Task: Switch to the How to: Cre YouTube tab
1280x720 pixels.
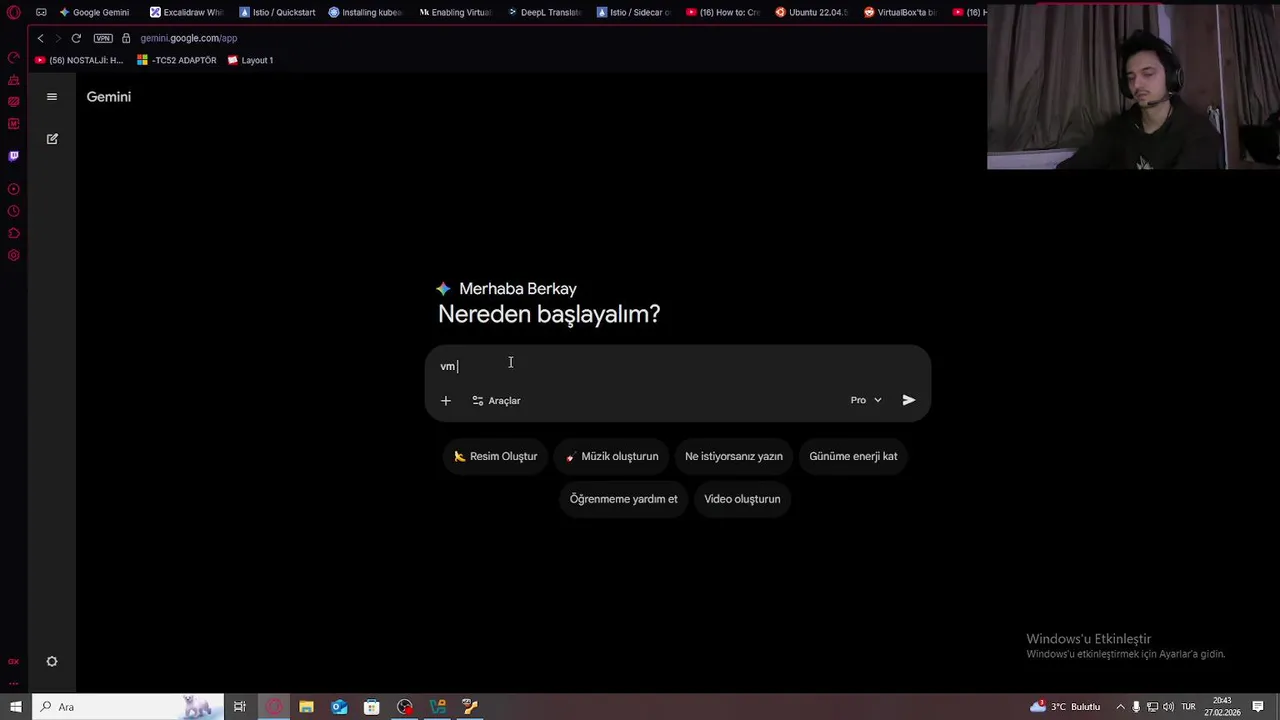Action: [x=724, y=13]
